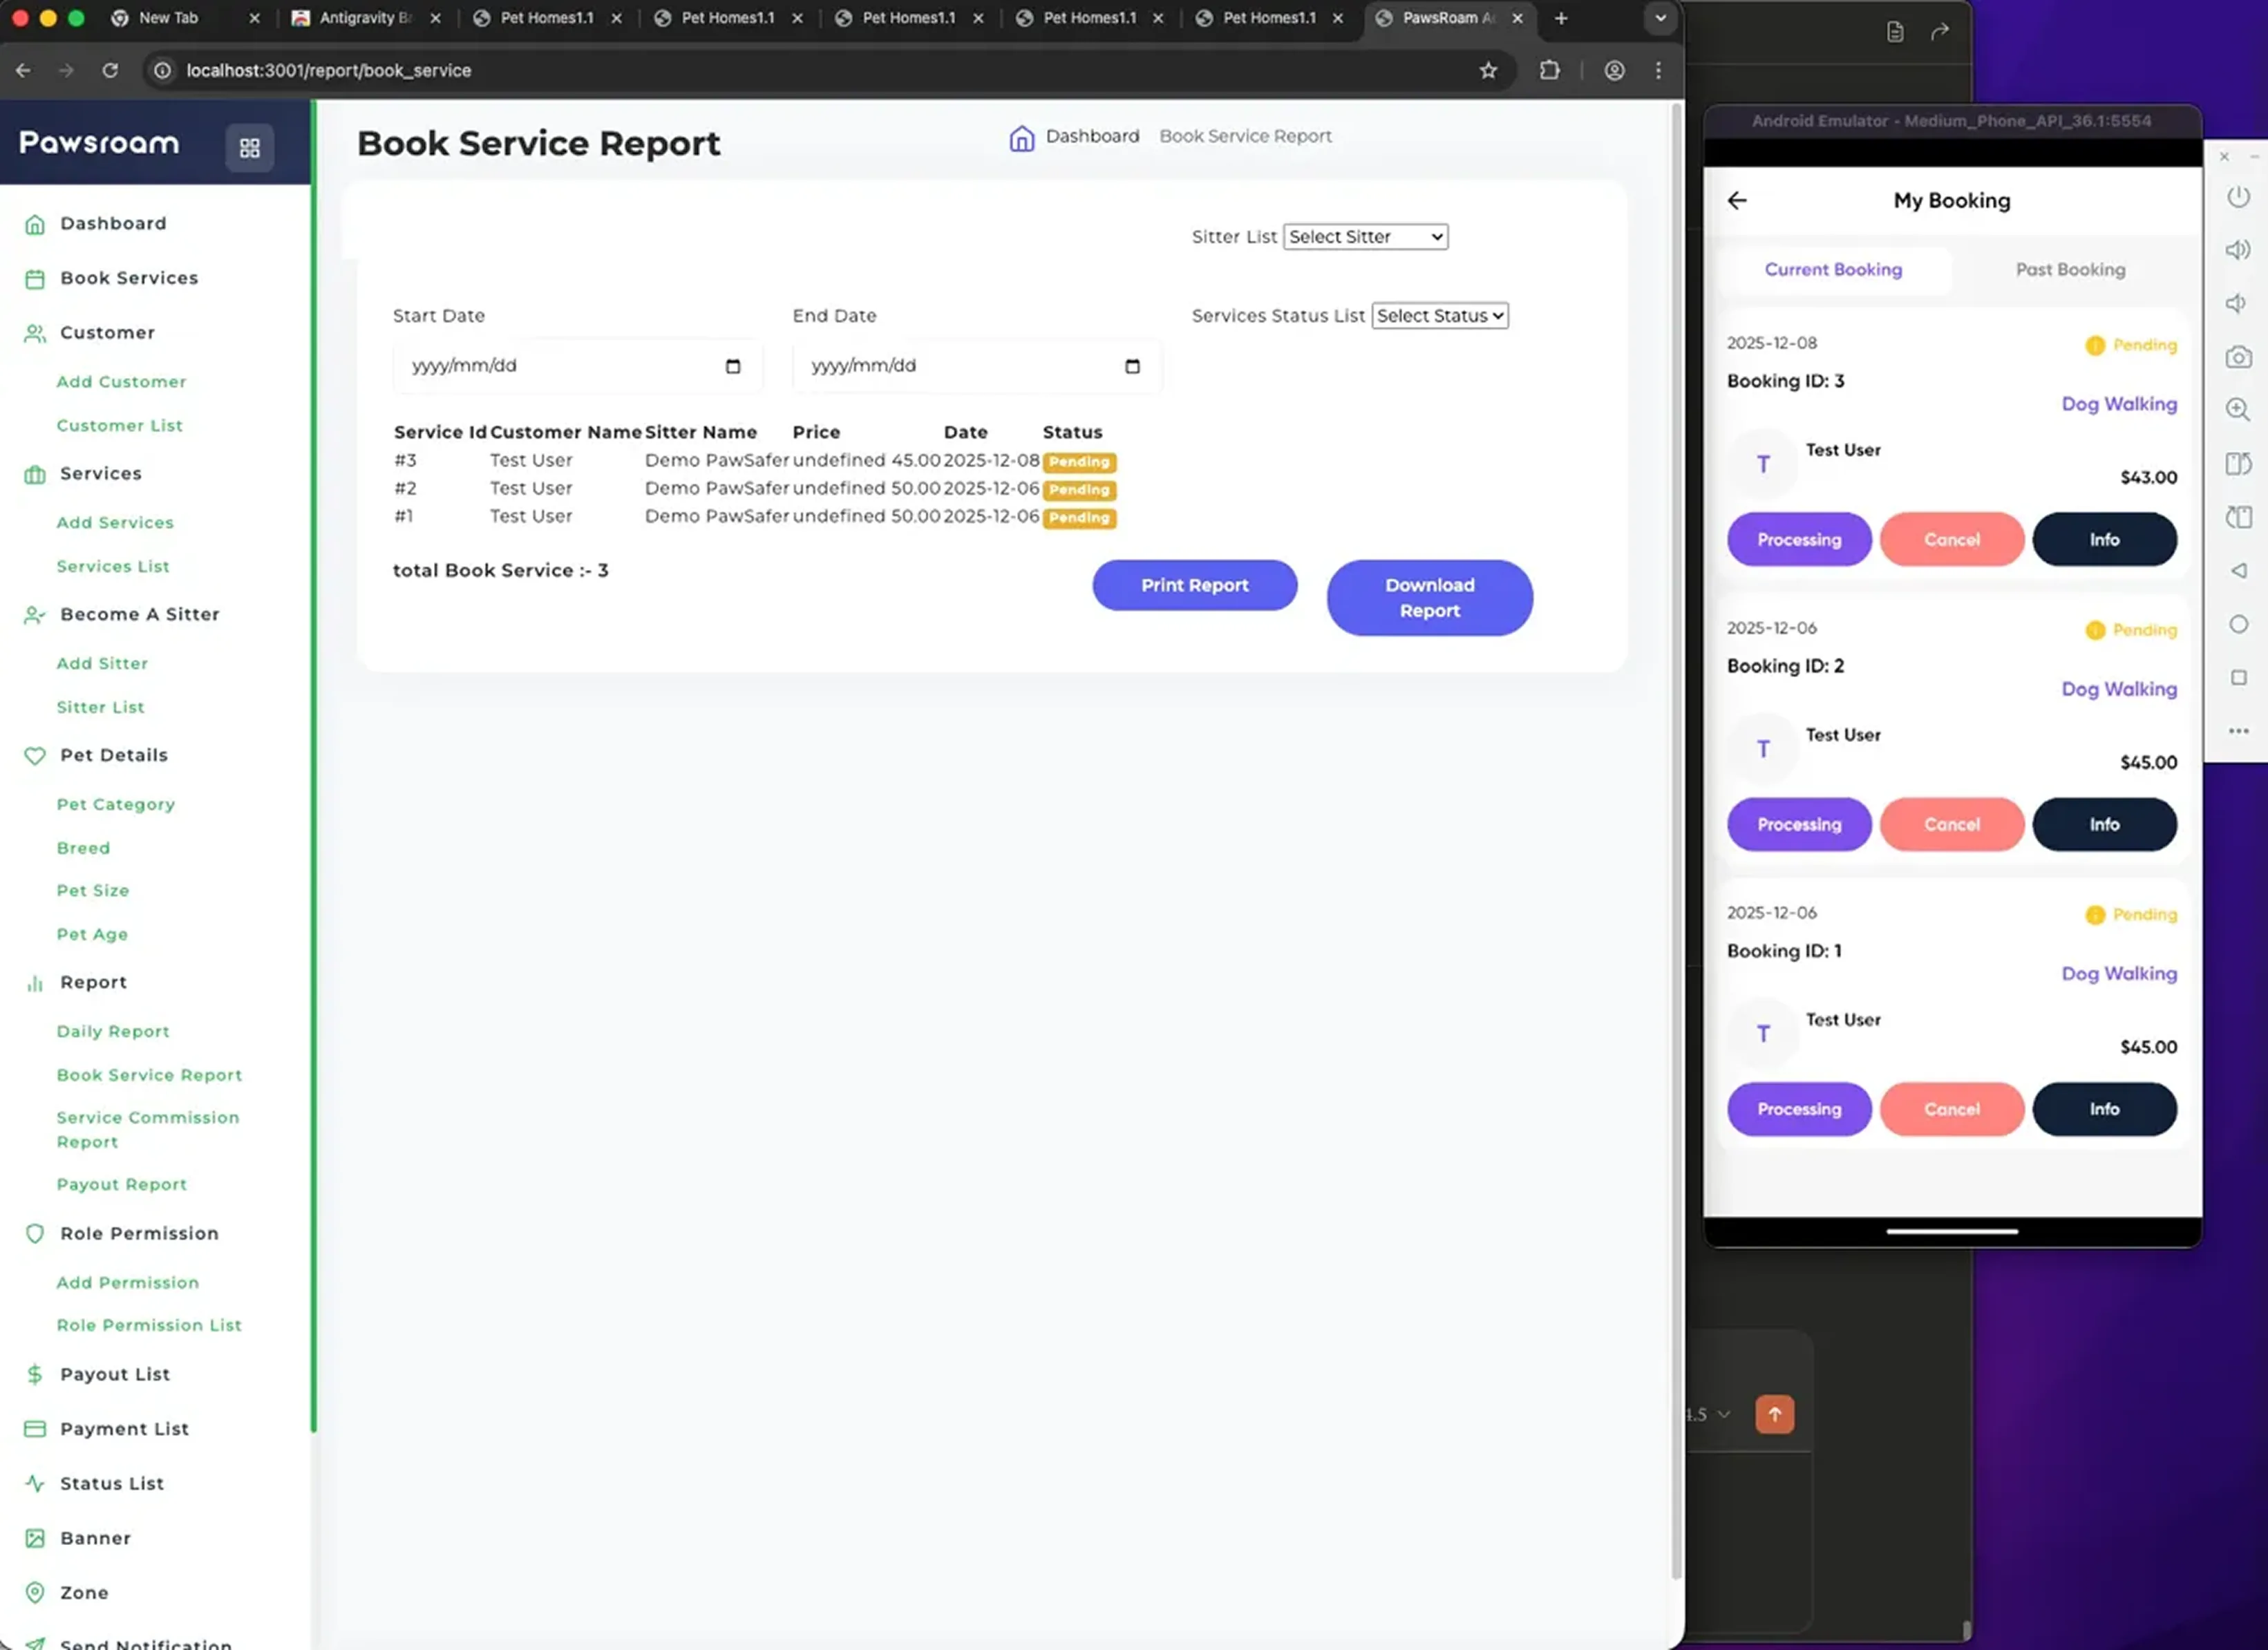Click the Banner image icon in the sidebar

(36, 1537)
